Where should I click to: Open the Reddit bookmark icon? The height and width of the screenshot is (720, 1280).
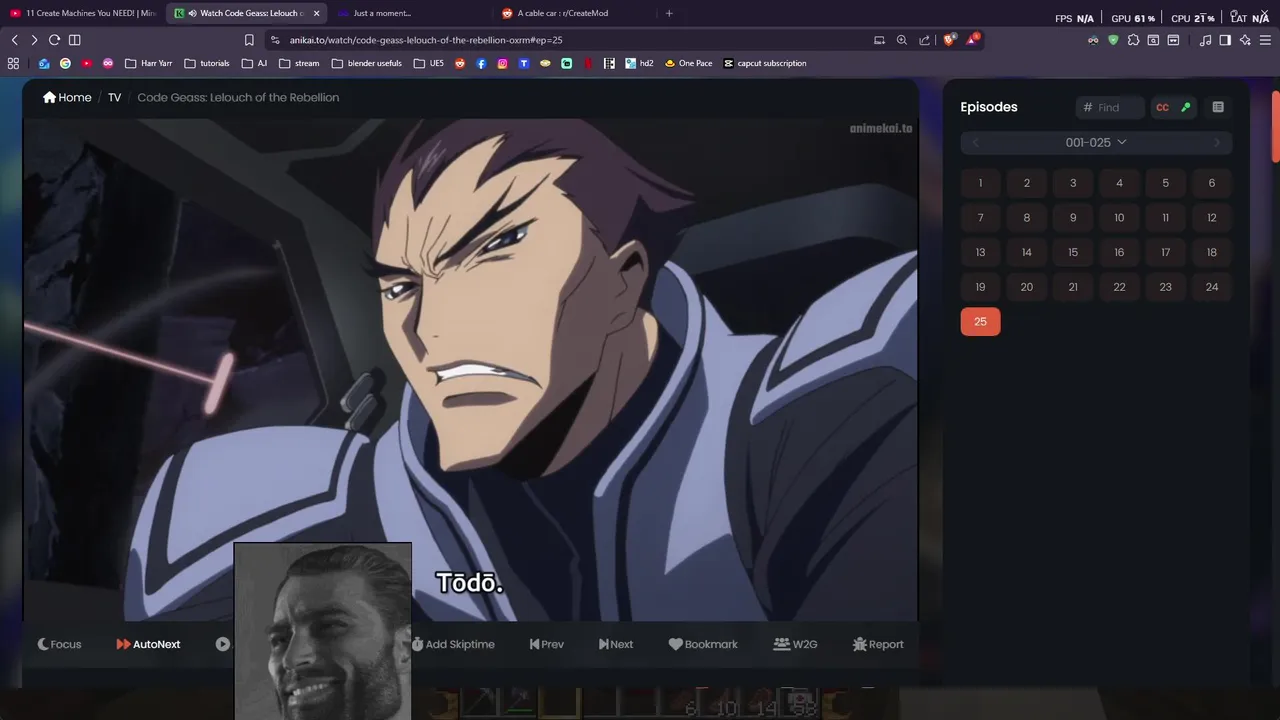[460, 63]
